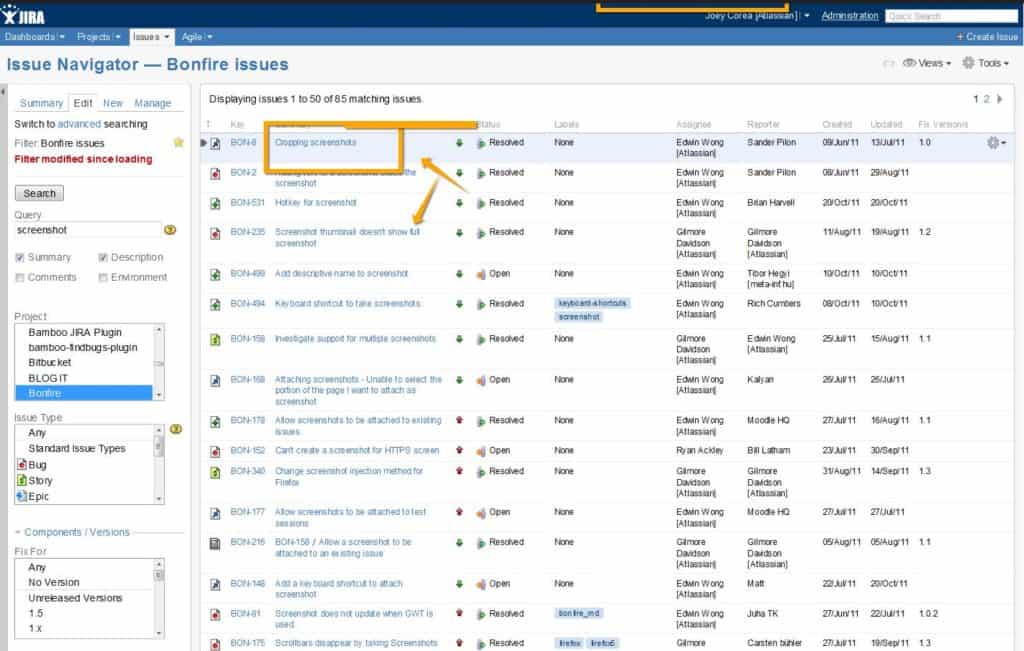Click the Issue Type list scrollbar
The image size is (1024, 651).
pos(158,464)
